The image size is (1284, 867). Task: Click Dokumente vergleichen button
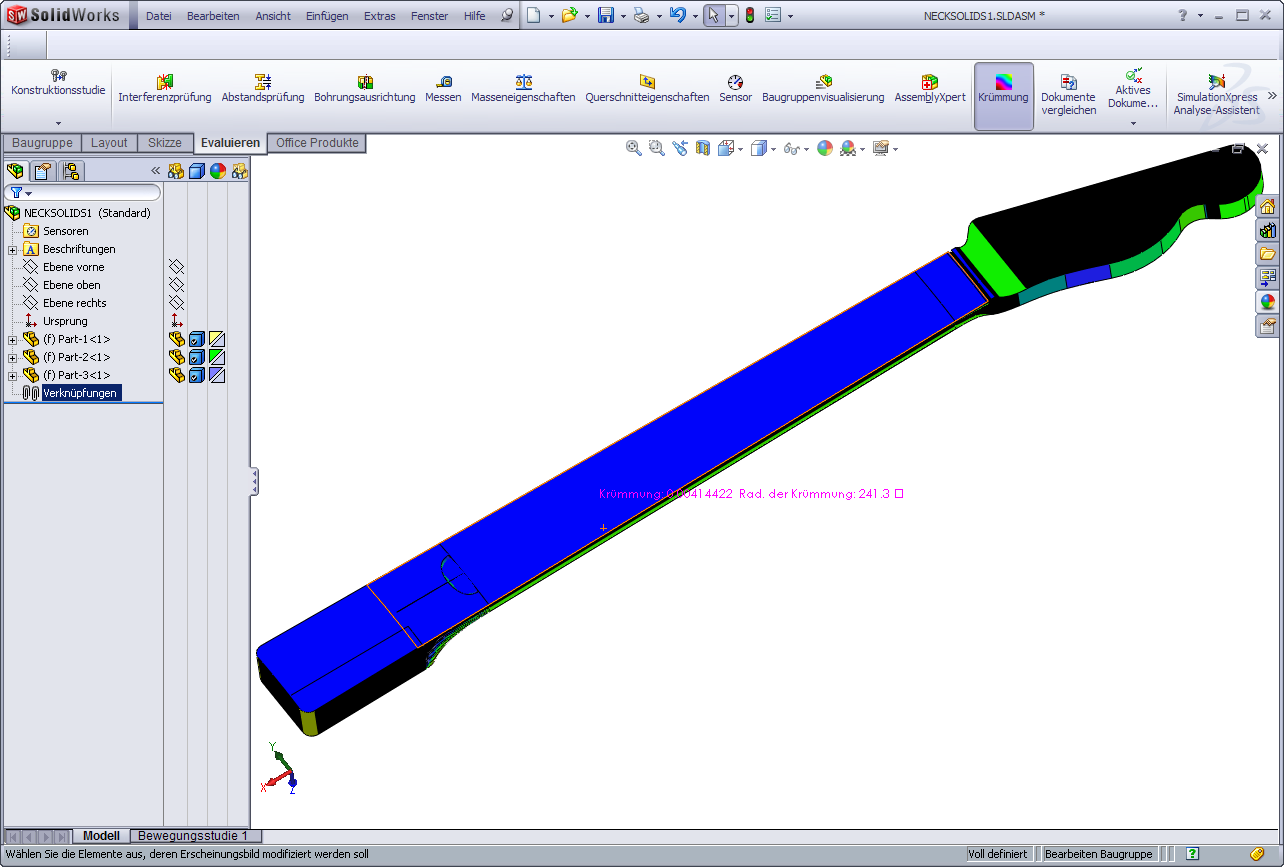tap(1068, 95)
